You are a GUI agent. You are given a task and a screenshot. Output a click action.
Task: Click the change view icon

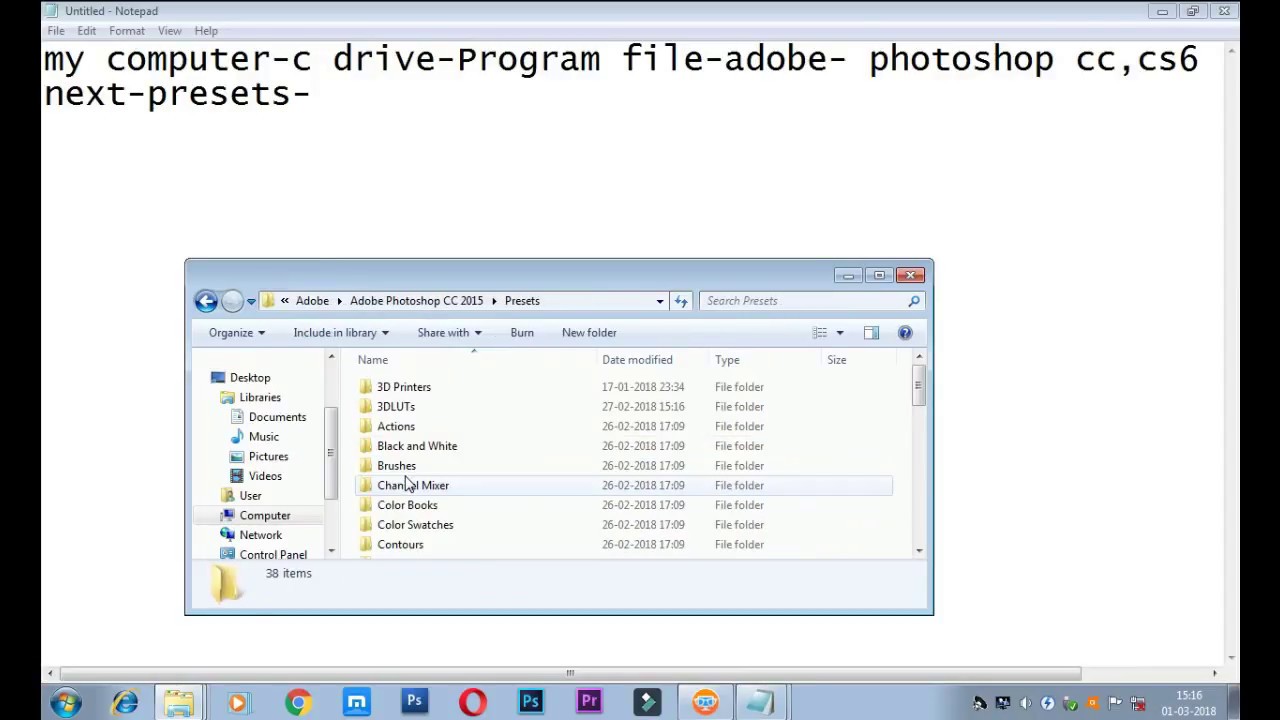[x=820, y=333]
